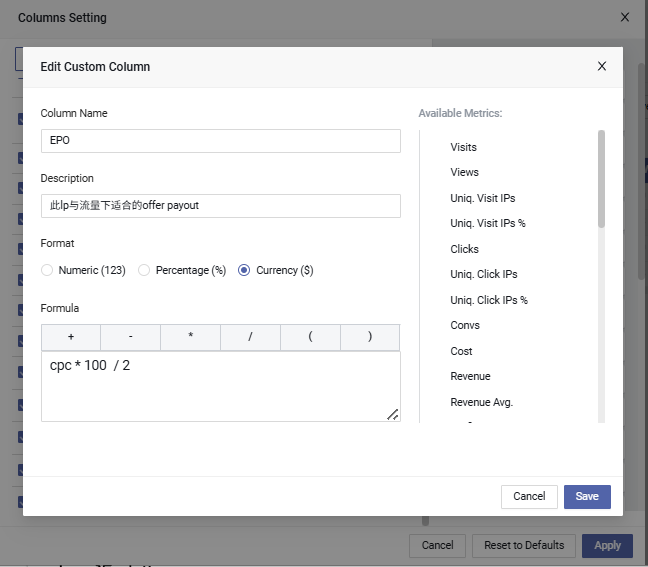
Task: Click the Available Metrics list scrollbar
Action: pos(601,180)
